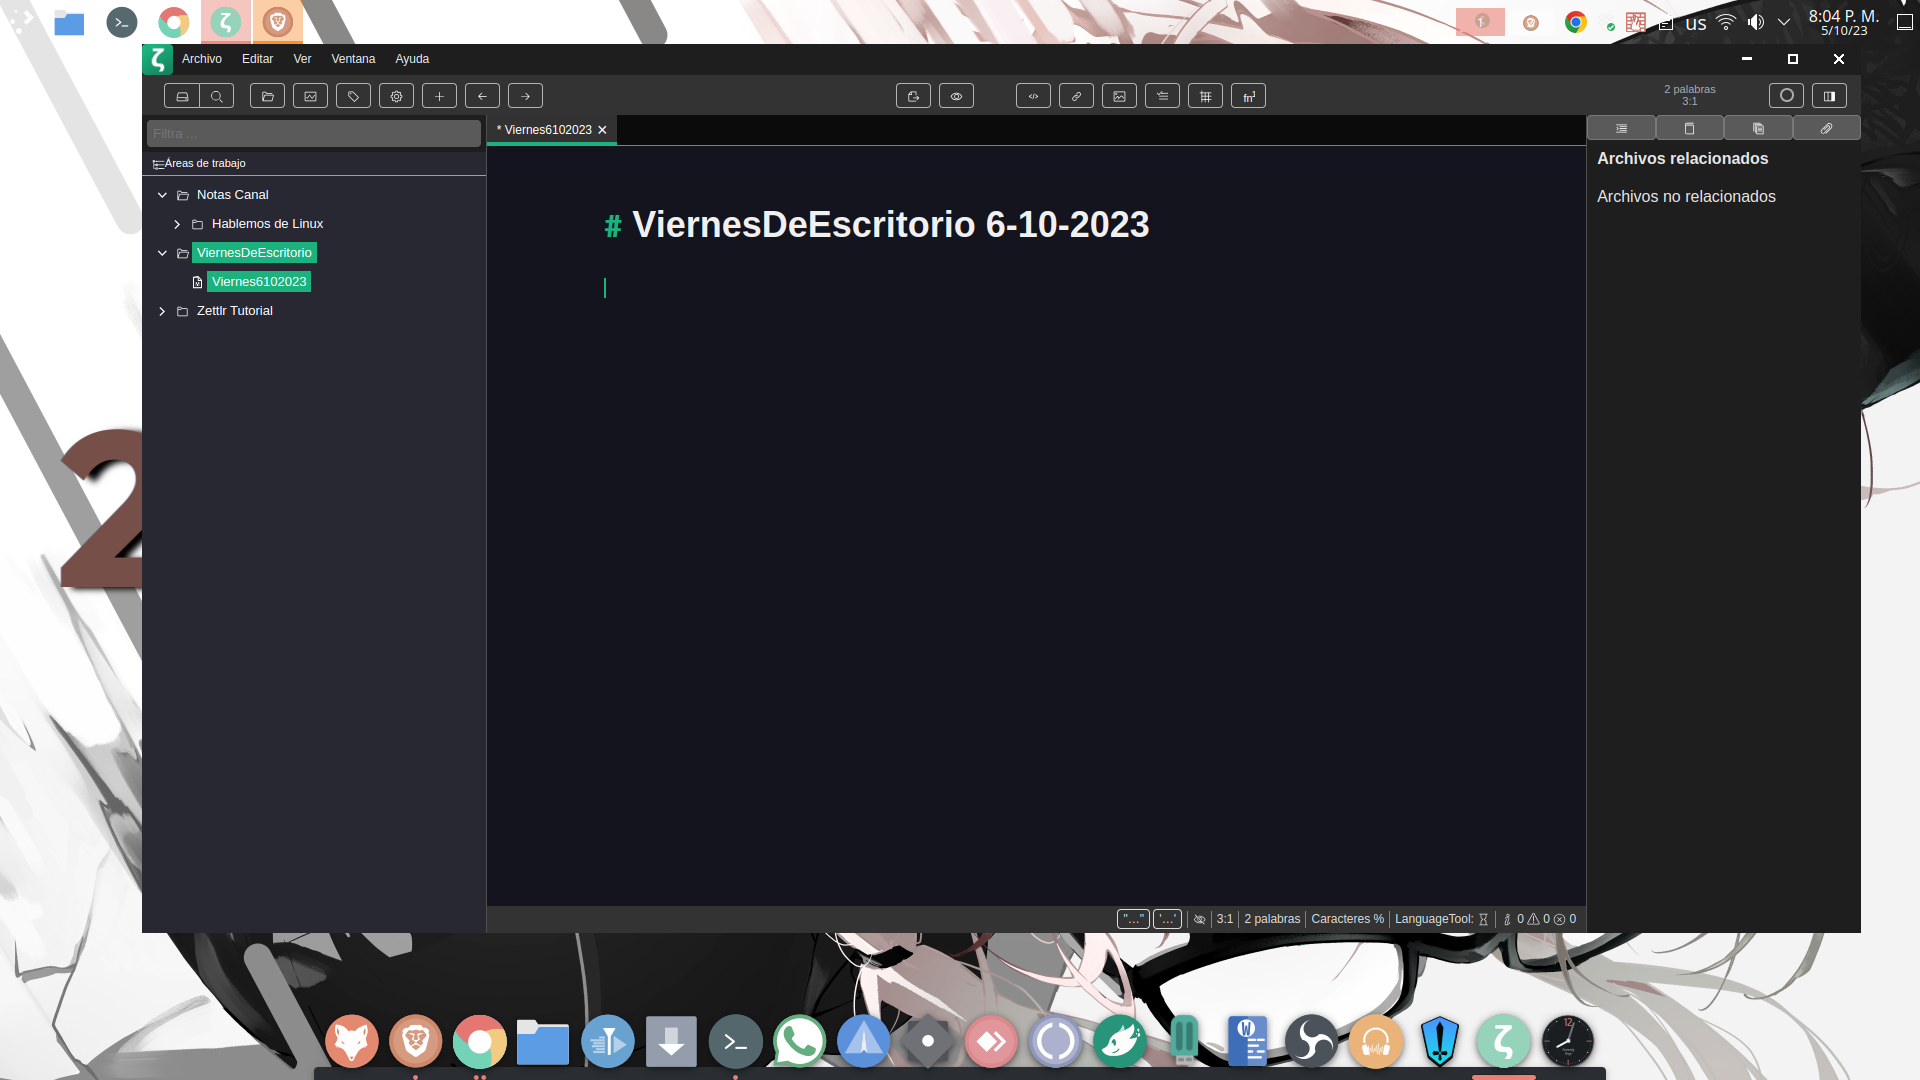Open the Archivo menu

click(x=202, y=59)
